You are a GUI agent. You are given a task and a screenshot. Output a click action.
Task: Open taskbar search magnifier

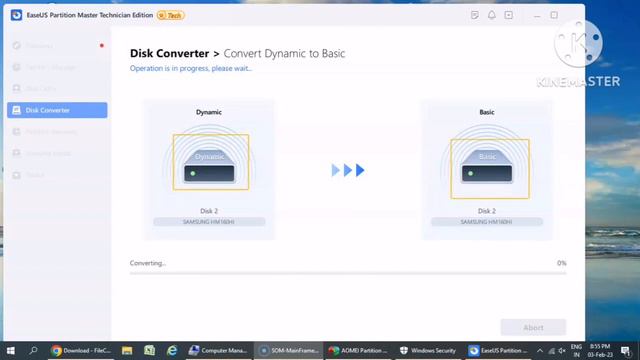[33, 351]
